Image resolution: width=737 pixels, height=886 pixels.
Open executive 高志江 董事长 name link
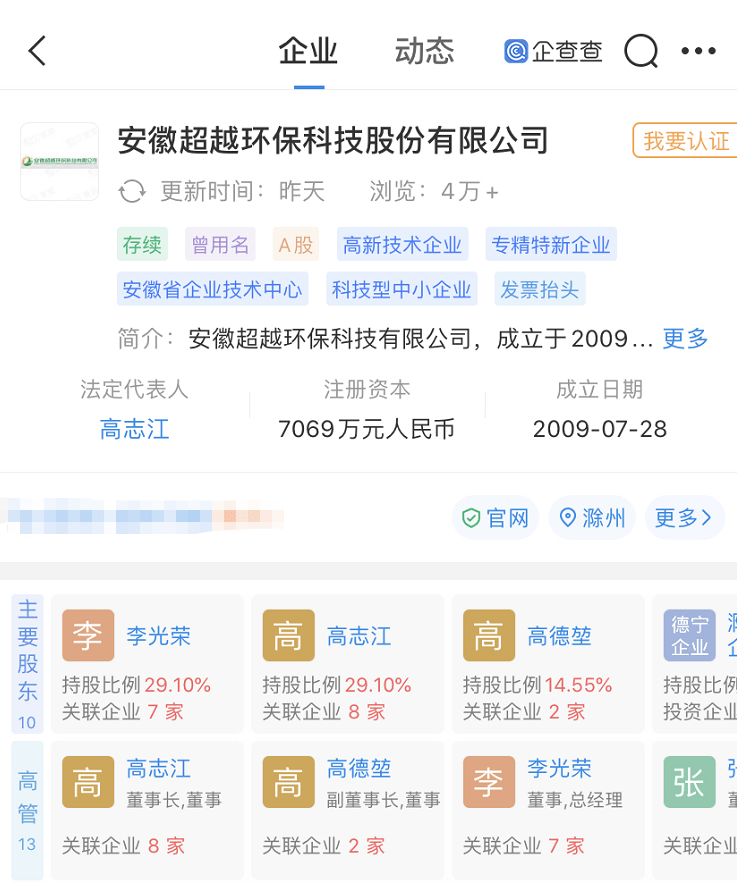click(x=159, y=768)
